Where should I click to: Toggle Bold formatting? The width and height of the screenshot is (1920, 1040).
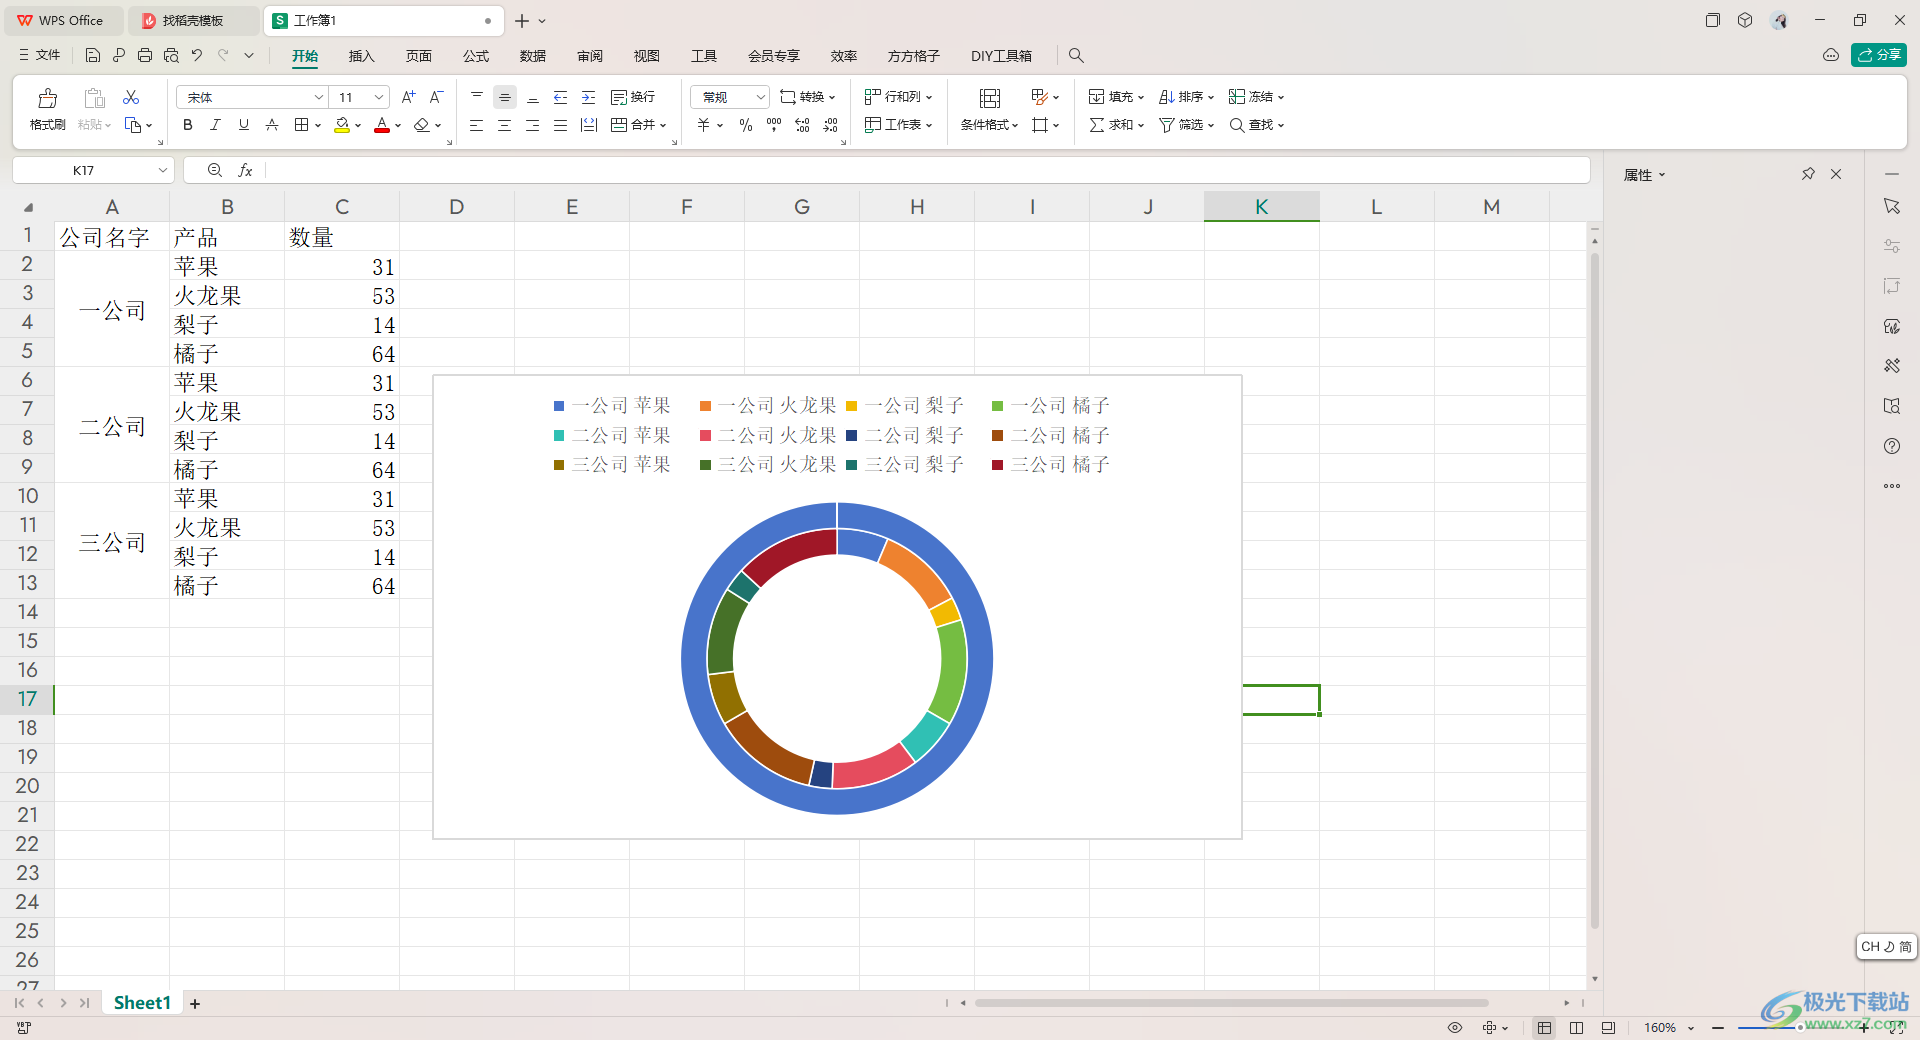(188, 125)
